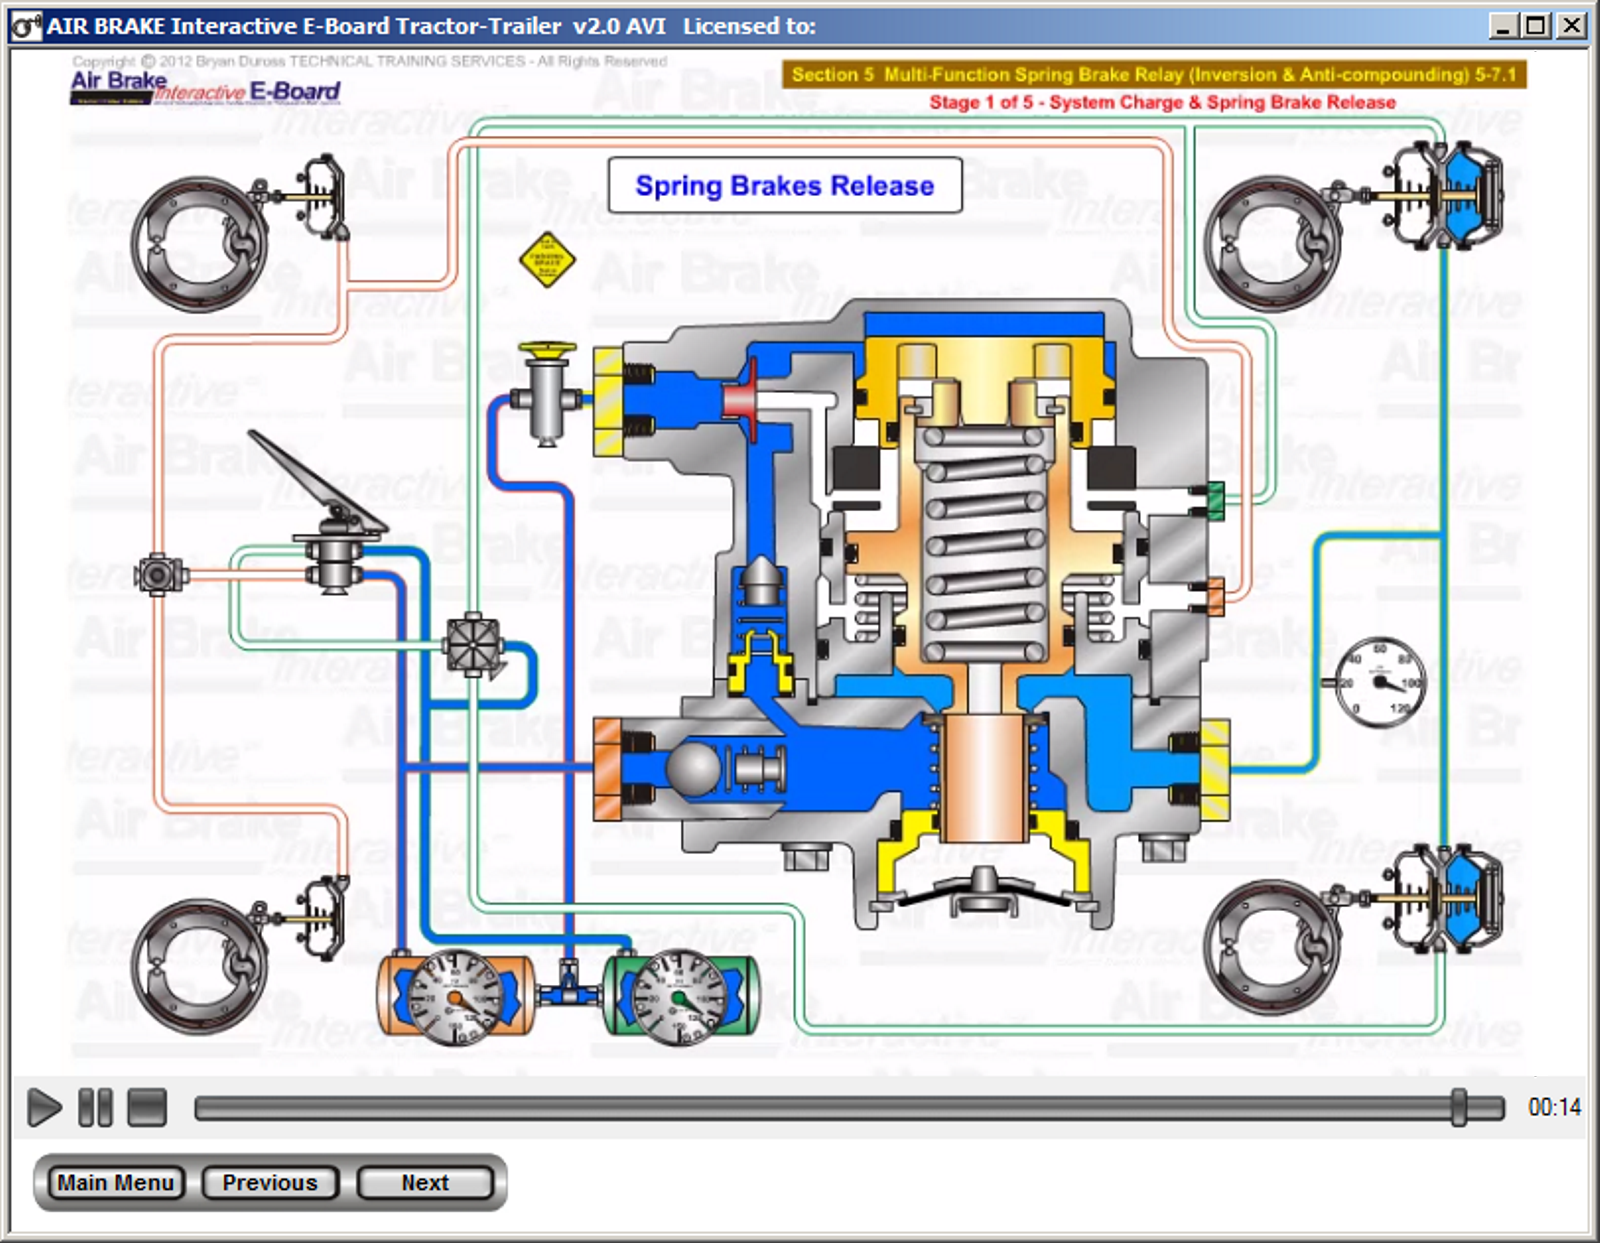Viewport: 1600px width, 1243px height.
Task: Open the Main Menu
Action: tap(115, 1182)
